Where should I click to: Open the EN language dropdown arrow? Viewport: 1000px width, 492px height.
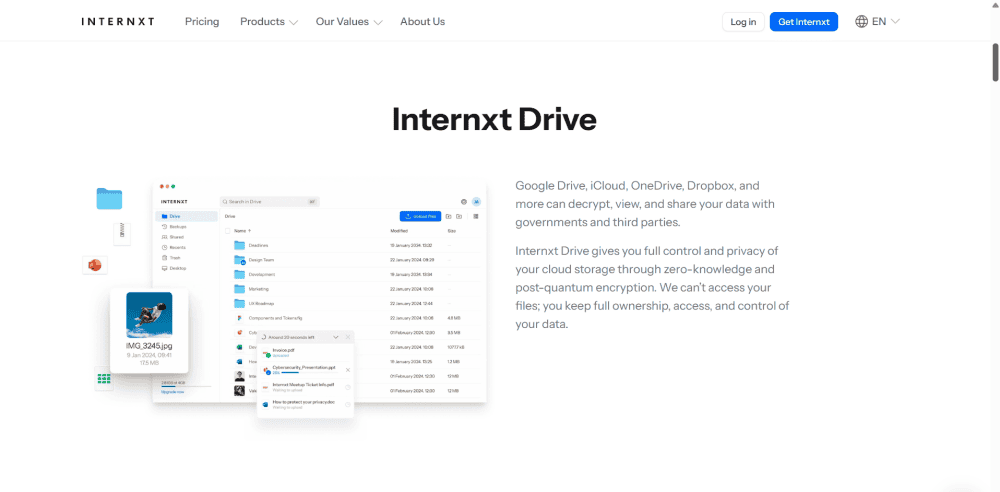(x=895, y=22)
